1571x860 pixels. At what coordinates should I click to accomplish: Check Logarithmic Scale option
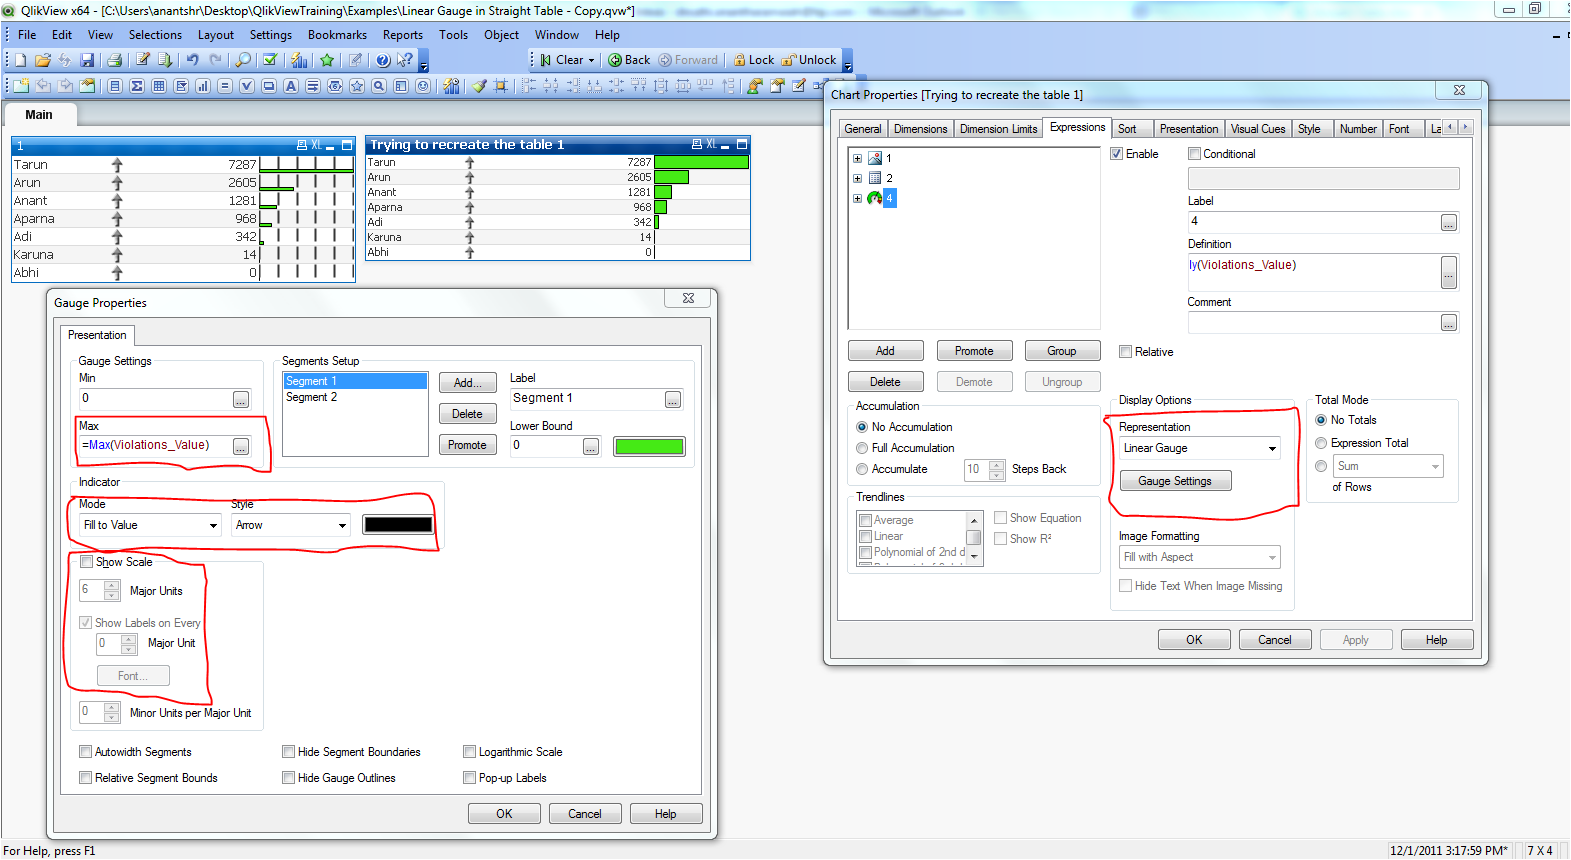click(469, 752)
